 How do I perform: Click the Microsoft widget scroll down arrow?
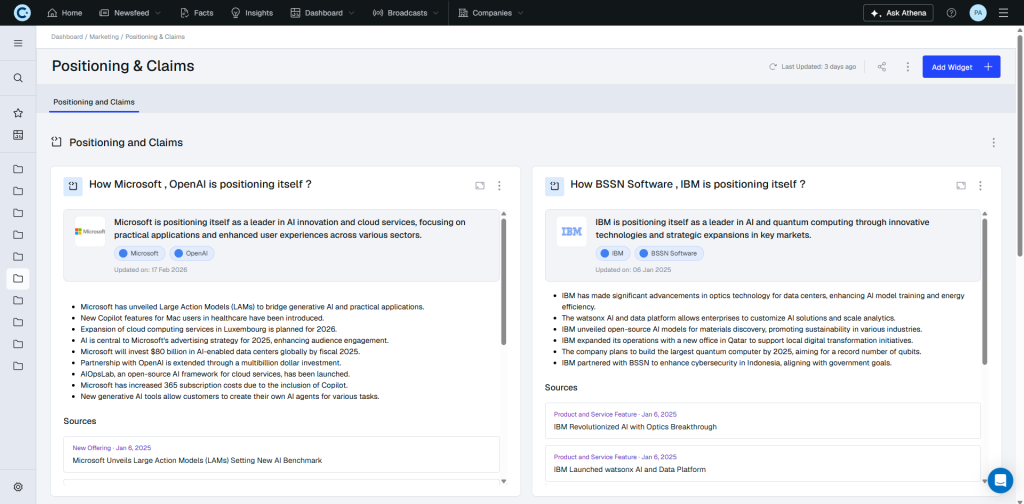point(504,481)
